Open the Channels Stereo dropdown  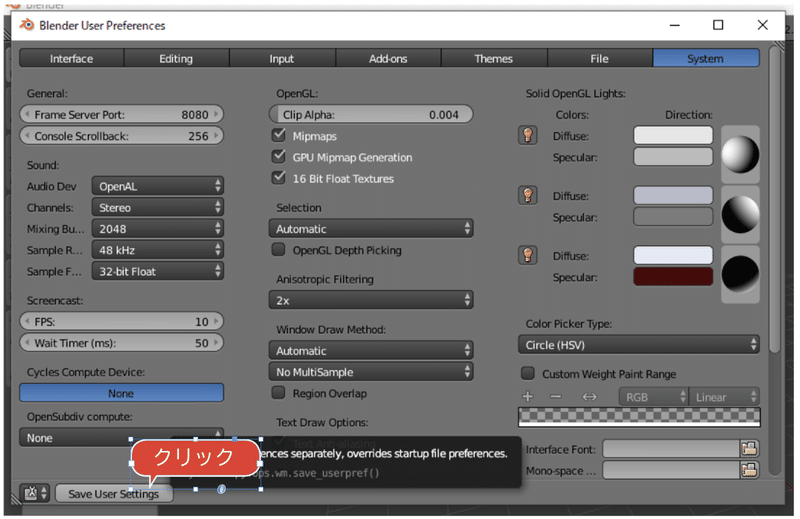coord(158,208)
